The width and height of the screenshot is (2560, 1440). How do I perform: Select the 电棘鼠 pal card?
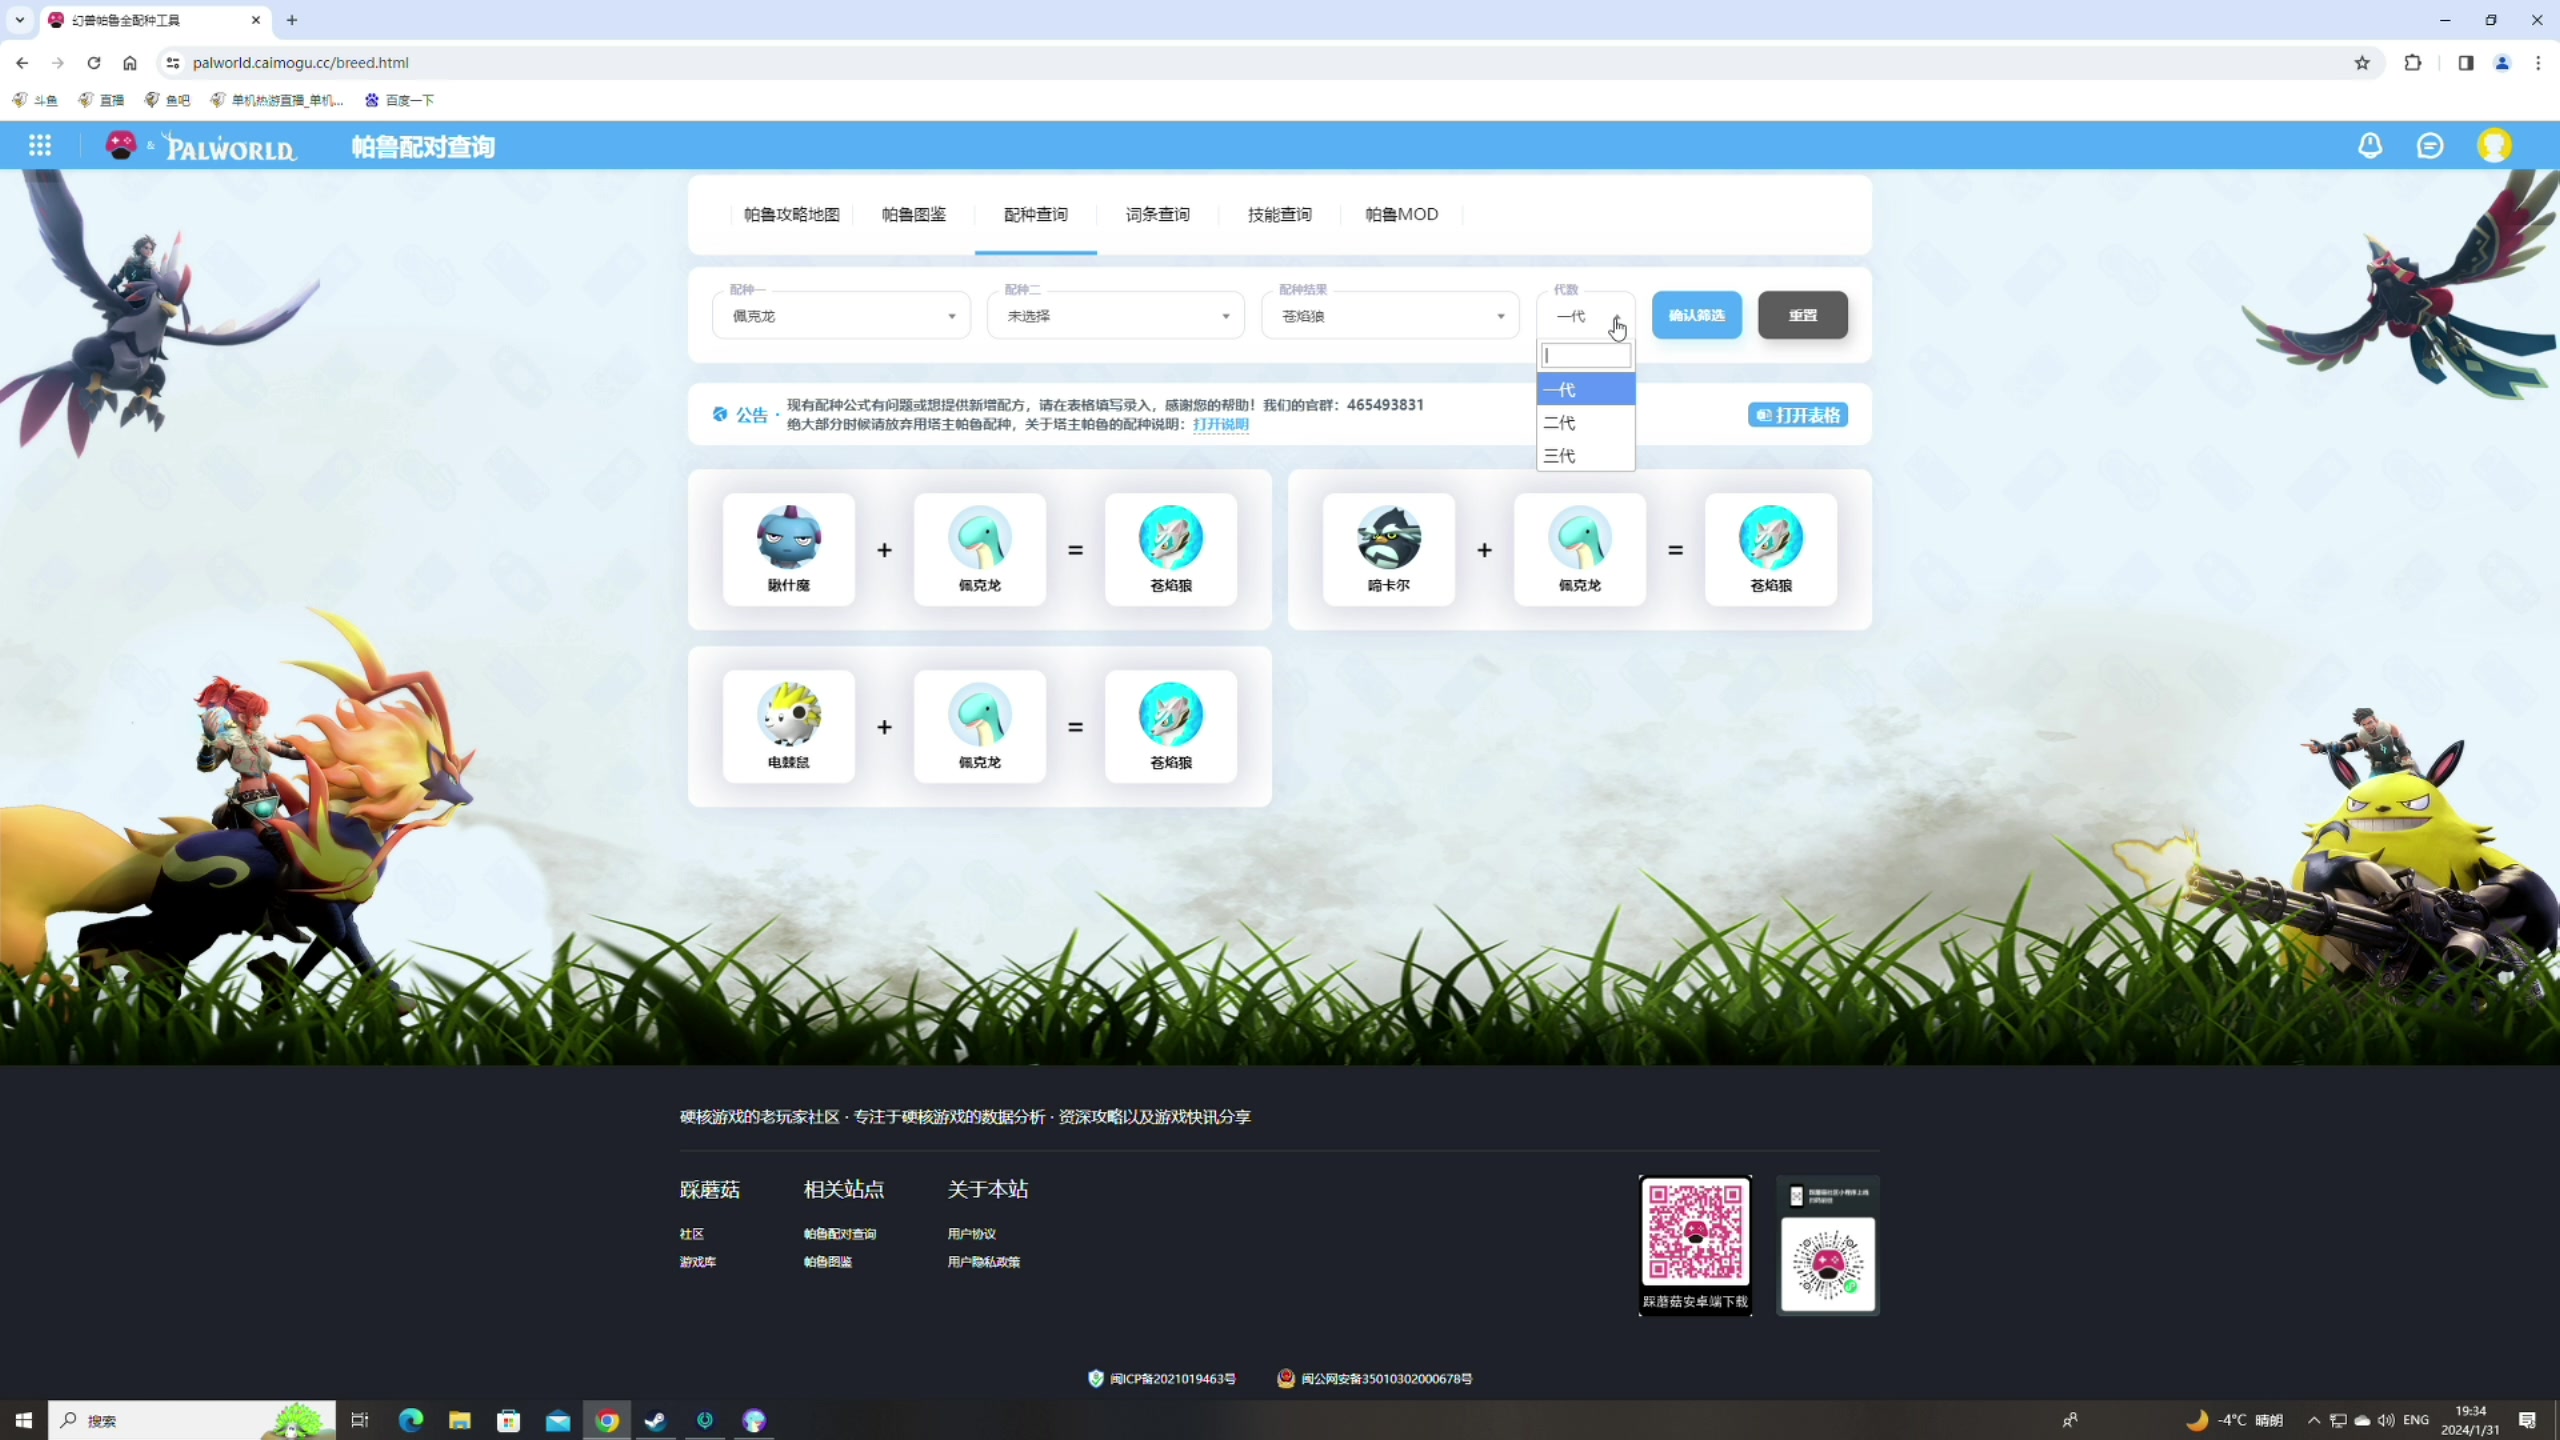[x=789, y=726]
